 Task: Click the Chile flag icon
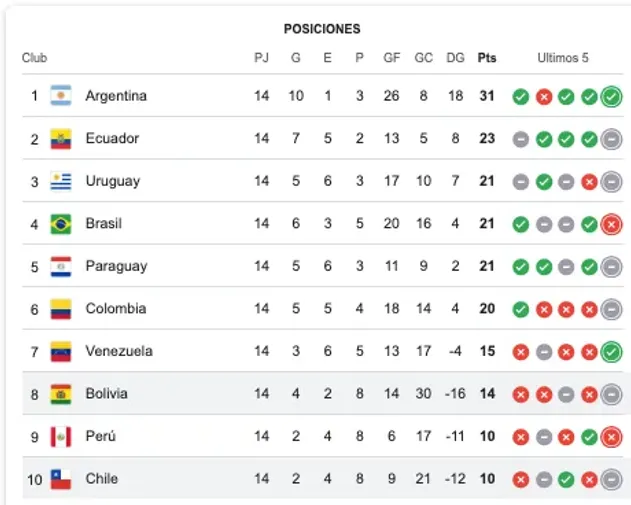point(61,479)
